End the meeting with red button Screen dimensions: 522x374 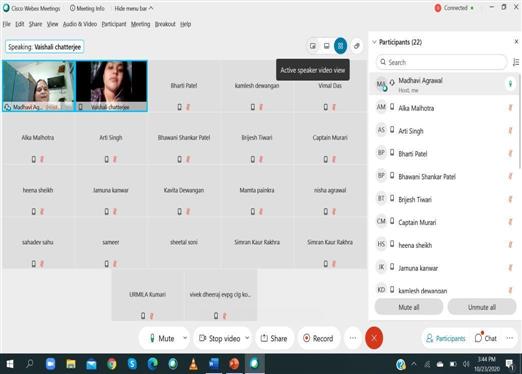pyautogui.click(x=374, y=338)
